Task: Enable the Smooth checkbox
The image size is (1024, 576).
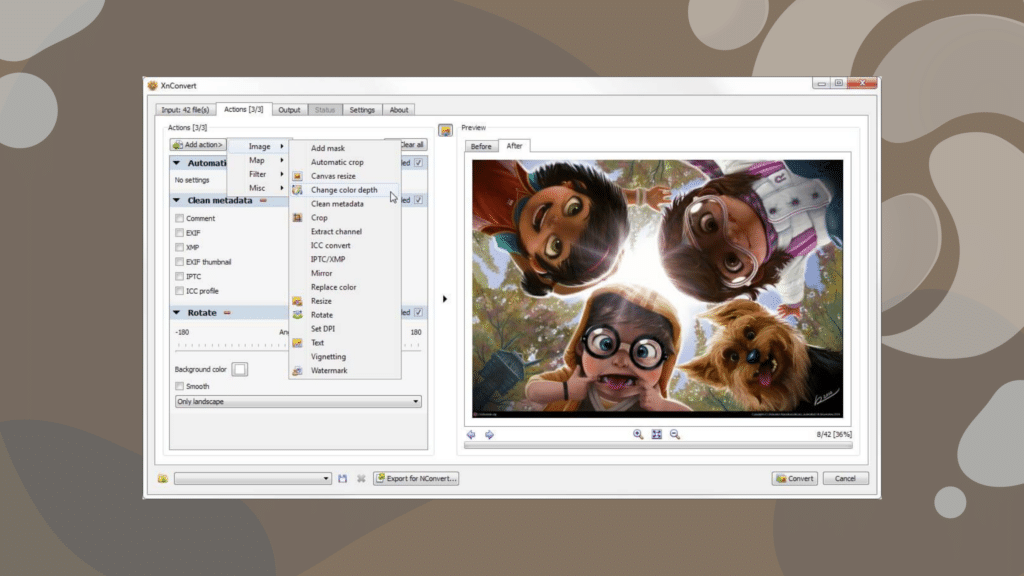Action: coord(180,386)
